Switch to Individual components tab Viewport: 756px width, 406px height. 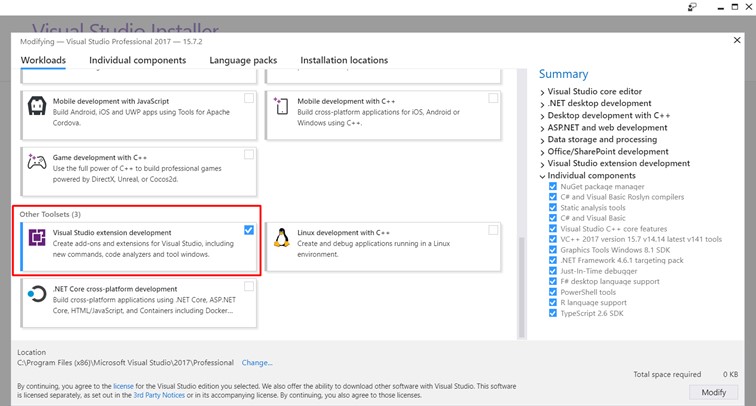137,60
